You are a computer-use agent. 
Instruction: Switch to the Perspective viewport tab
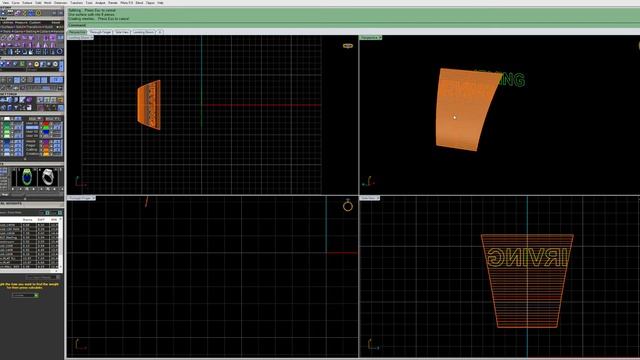pos(77,32)
